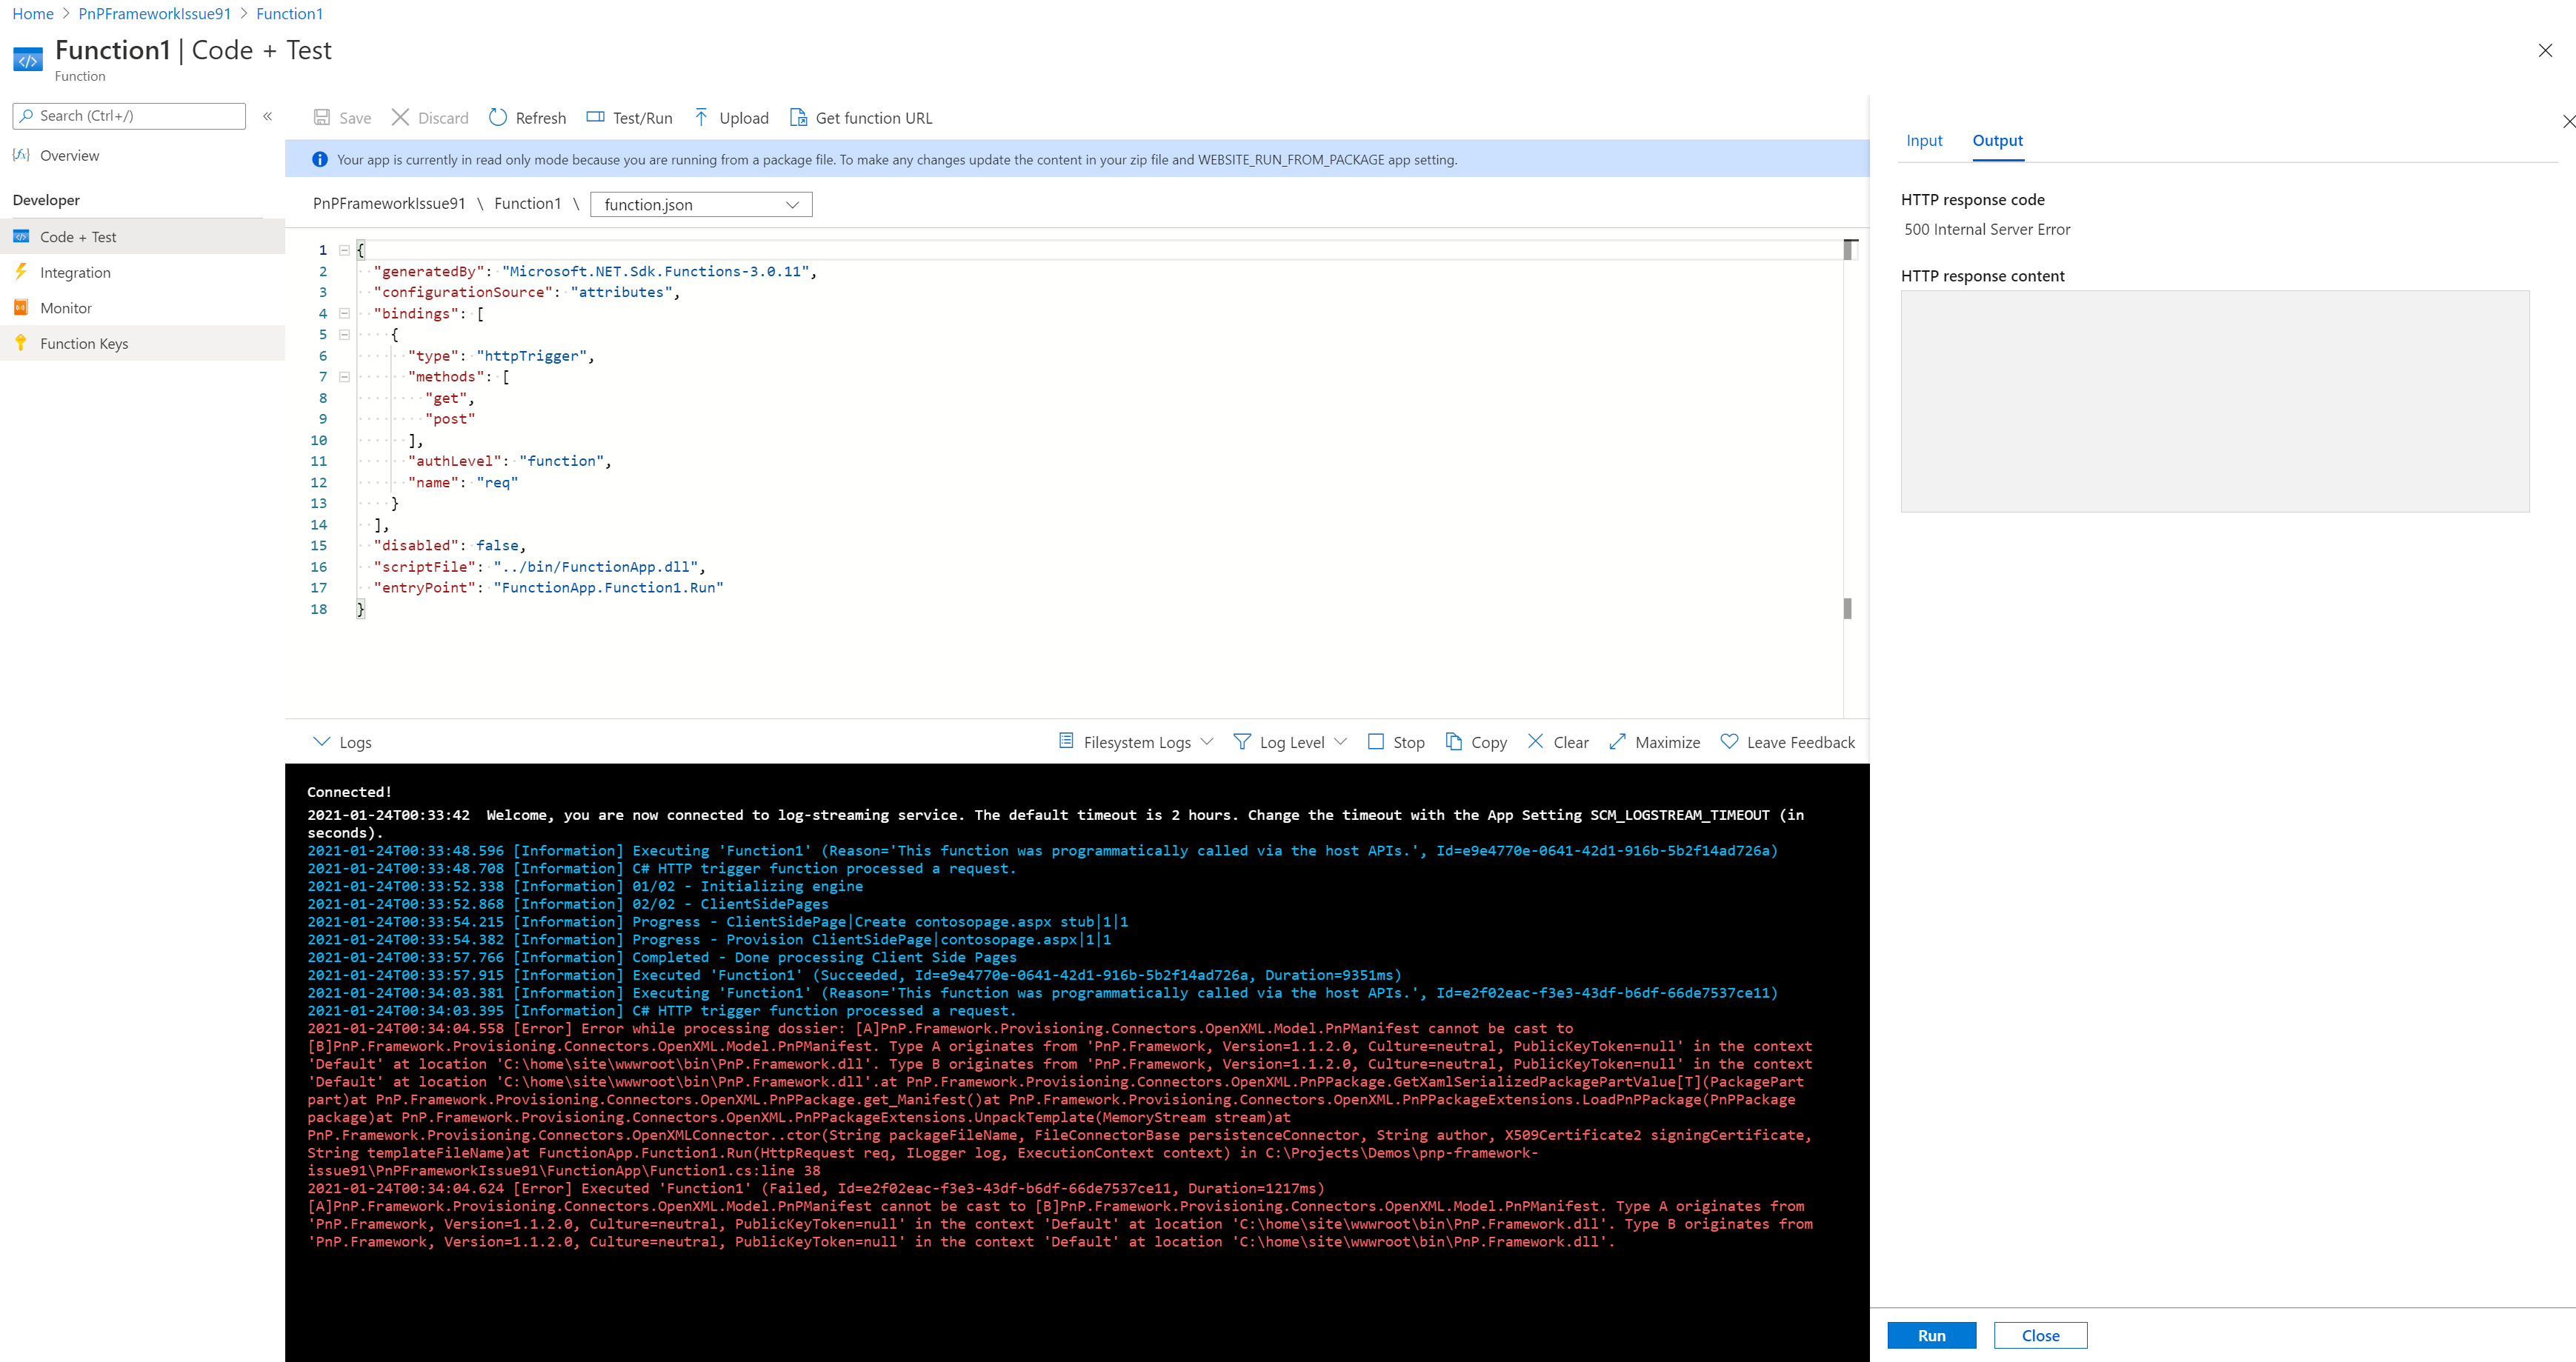Close the Function1 blade
The height and width of the screenshot is (1362, 2576).
(x=2546, y=51)
